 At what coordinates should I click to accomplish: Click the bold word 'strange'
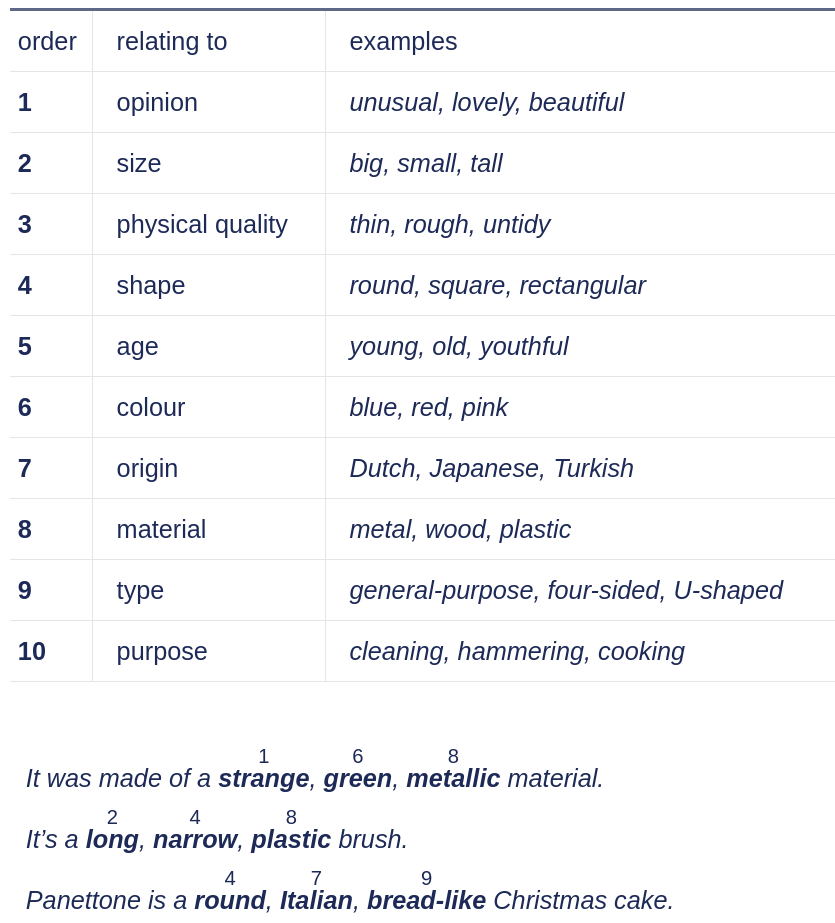(x=264, y=778)
